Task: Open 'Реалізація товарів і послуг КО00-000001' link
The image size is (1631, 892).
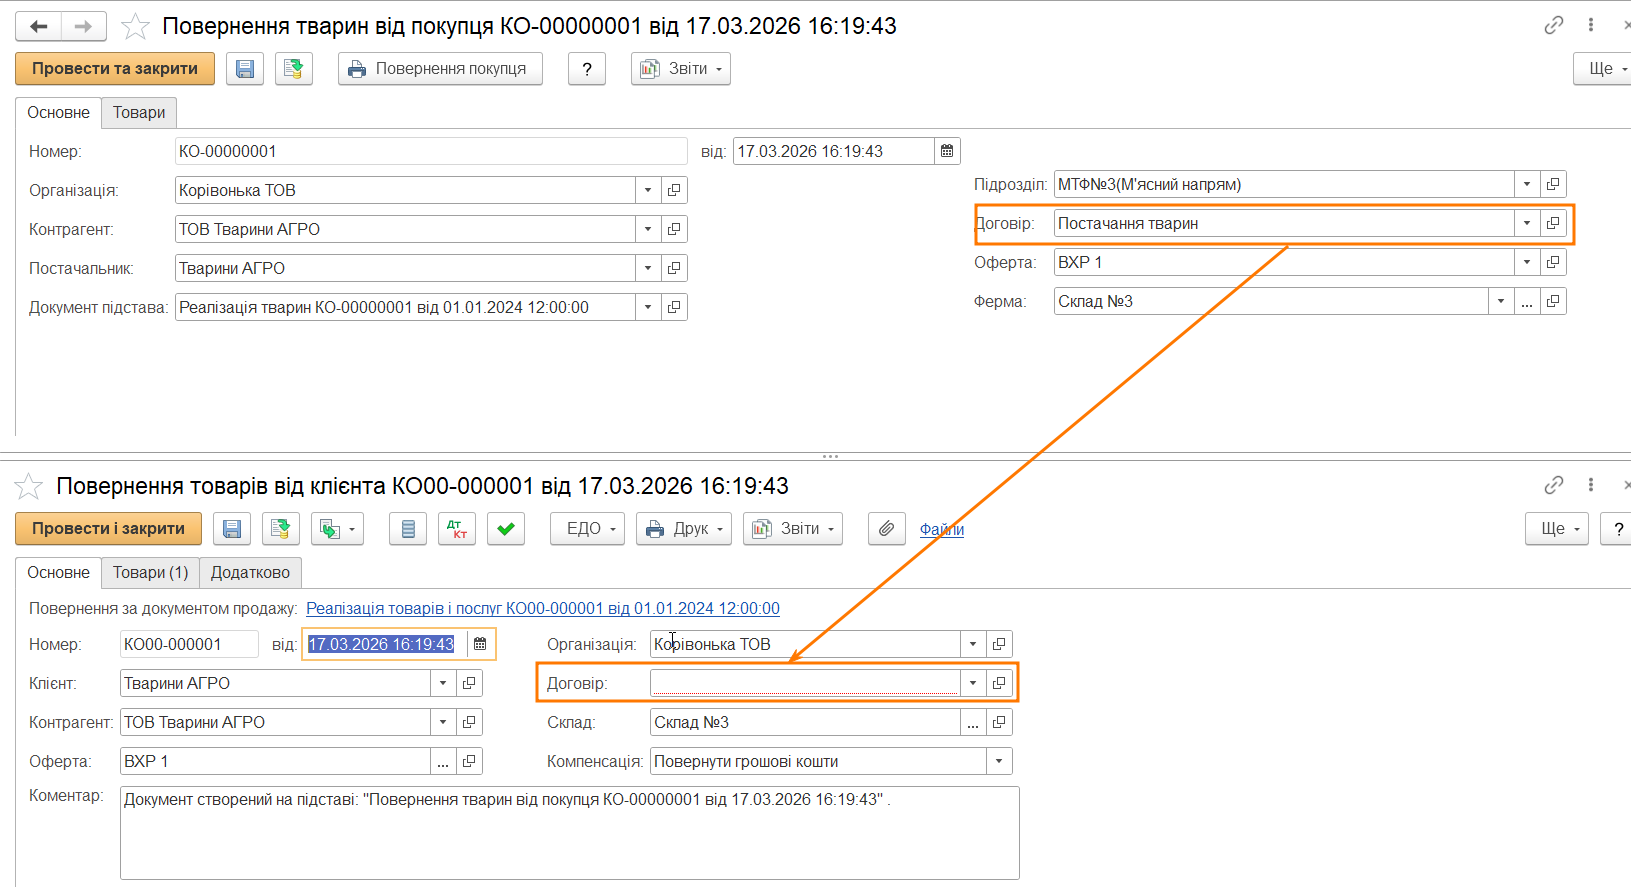Action: (543, 608)
